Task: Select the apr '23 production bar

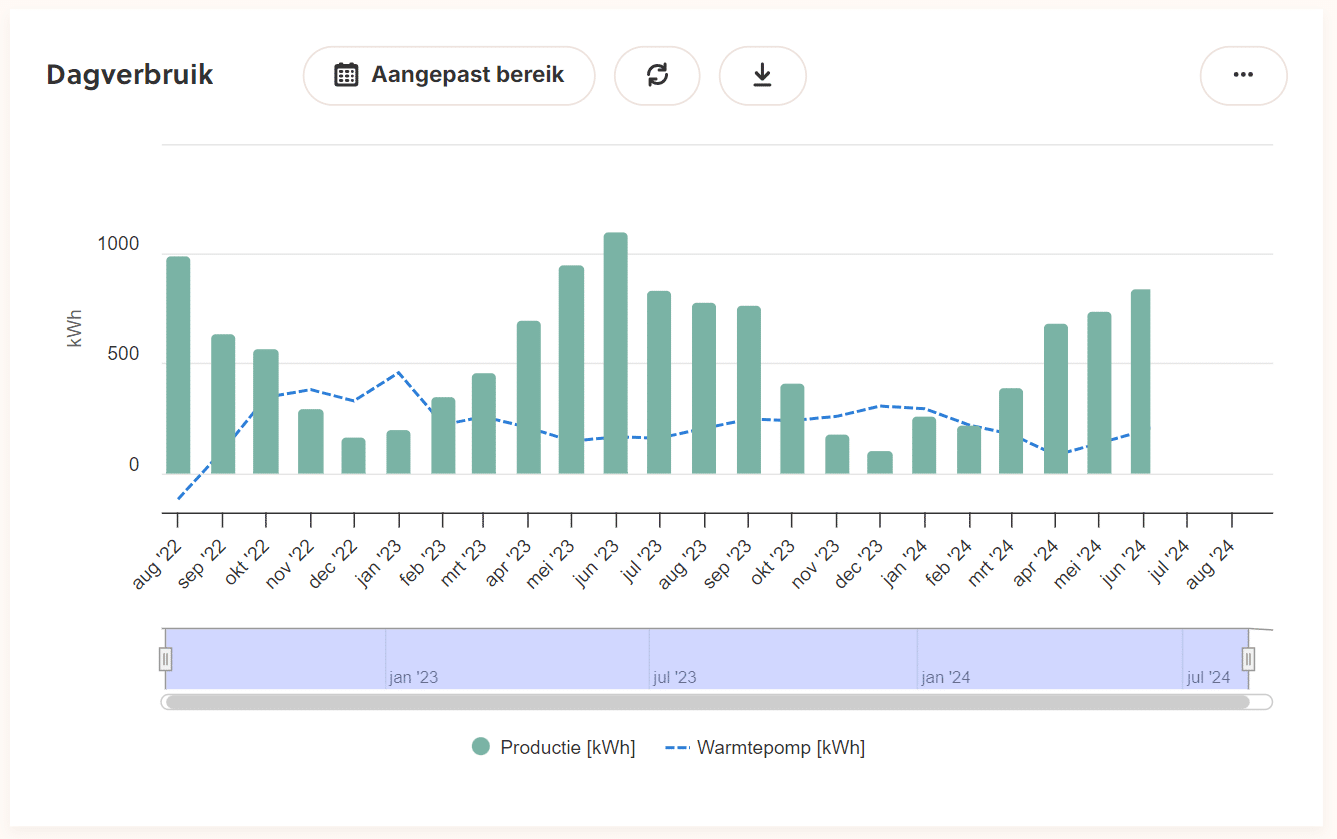Action: coord(528,398)
